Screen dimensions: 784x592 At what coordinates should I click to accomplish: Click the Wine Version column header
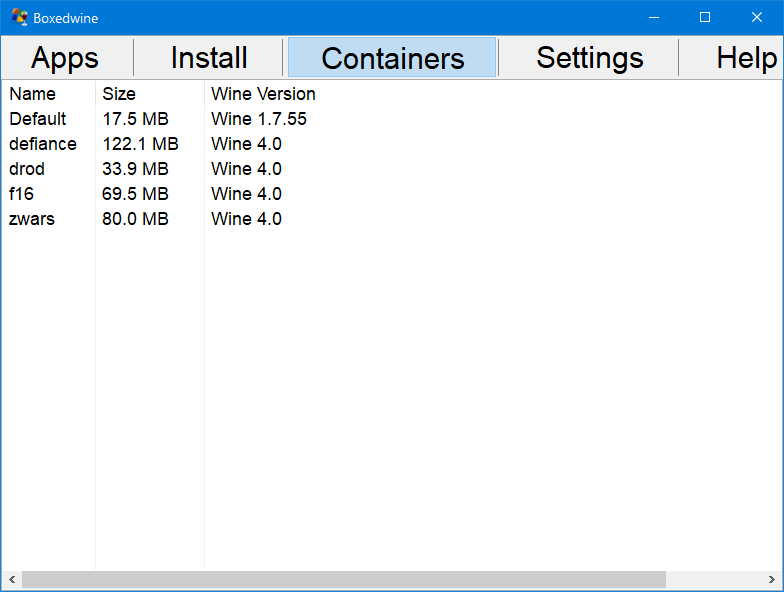[x=263, y=94]
